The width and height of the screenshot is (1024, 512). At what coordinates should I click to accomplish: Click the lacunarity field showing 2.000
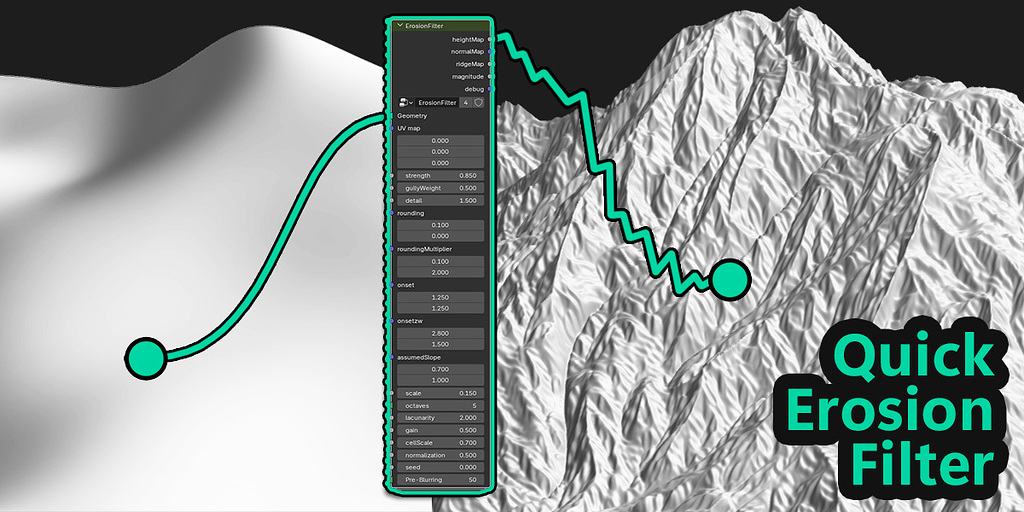coord(441,418)
